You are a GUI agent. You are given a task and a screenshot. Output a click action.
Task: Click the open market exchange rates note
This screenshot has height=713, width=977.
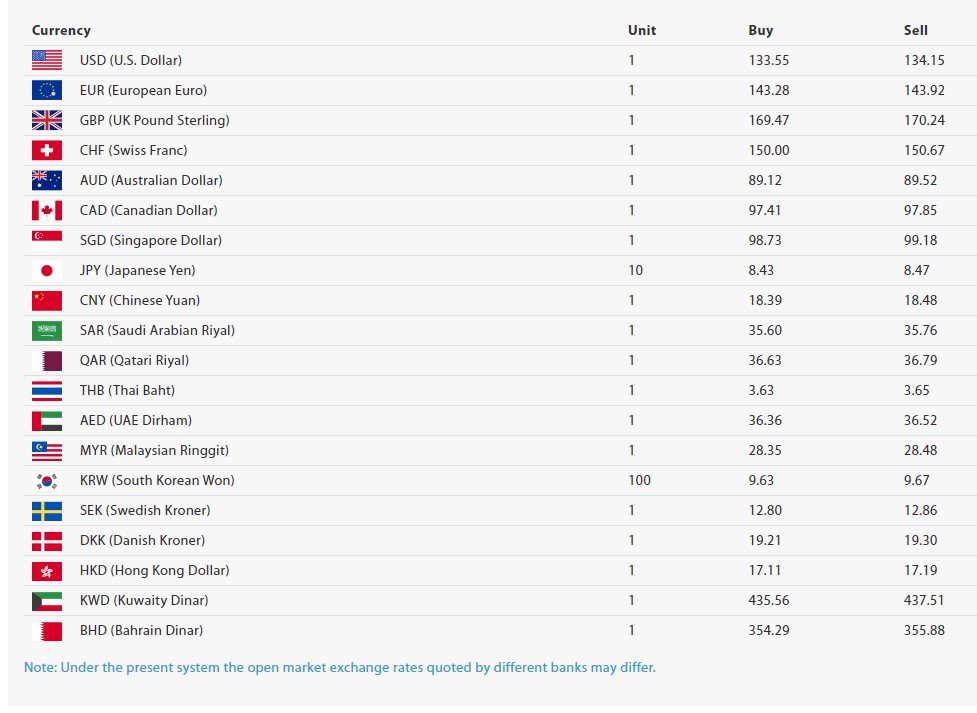(340, 667)
